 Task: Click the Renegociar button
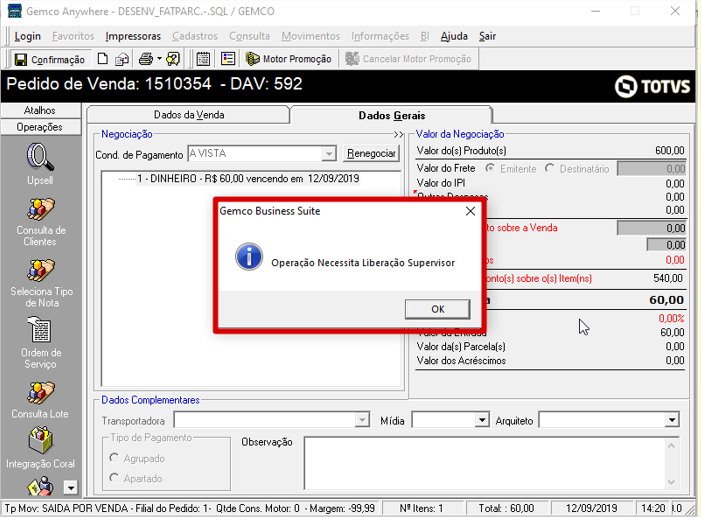[x=371, y=153]
